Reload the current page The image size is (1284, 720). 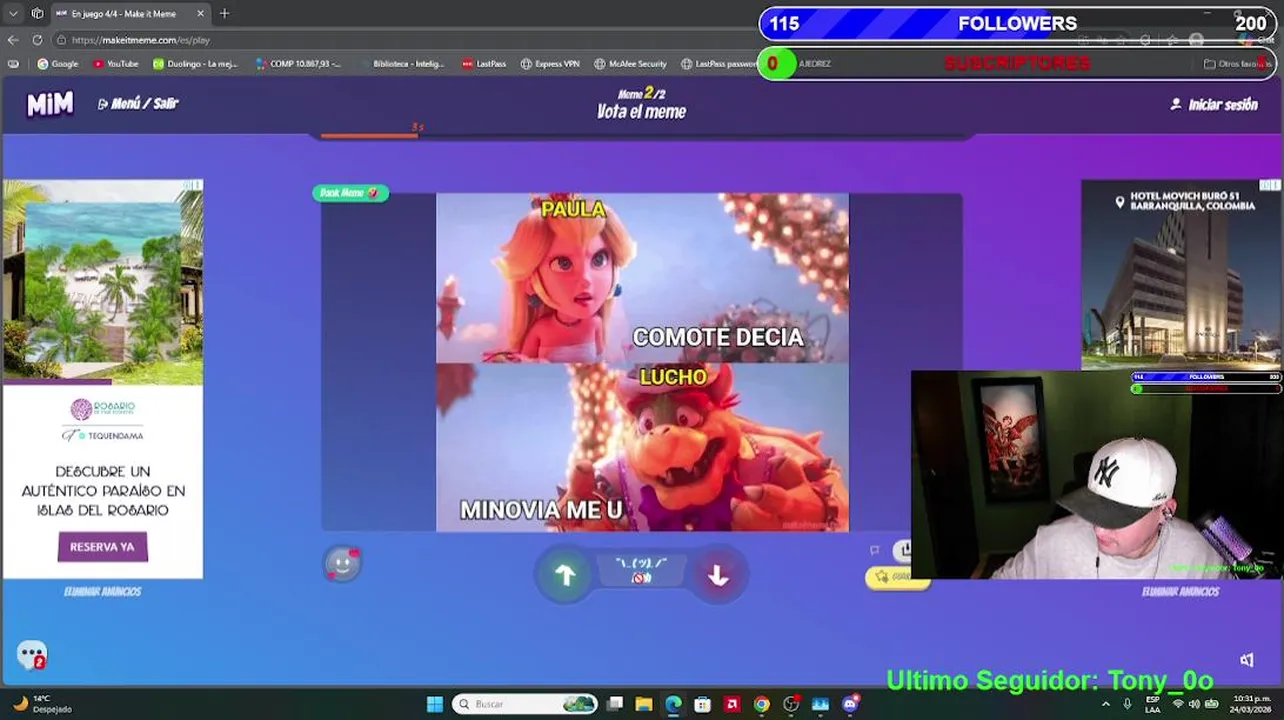37,40
